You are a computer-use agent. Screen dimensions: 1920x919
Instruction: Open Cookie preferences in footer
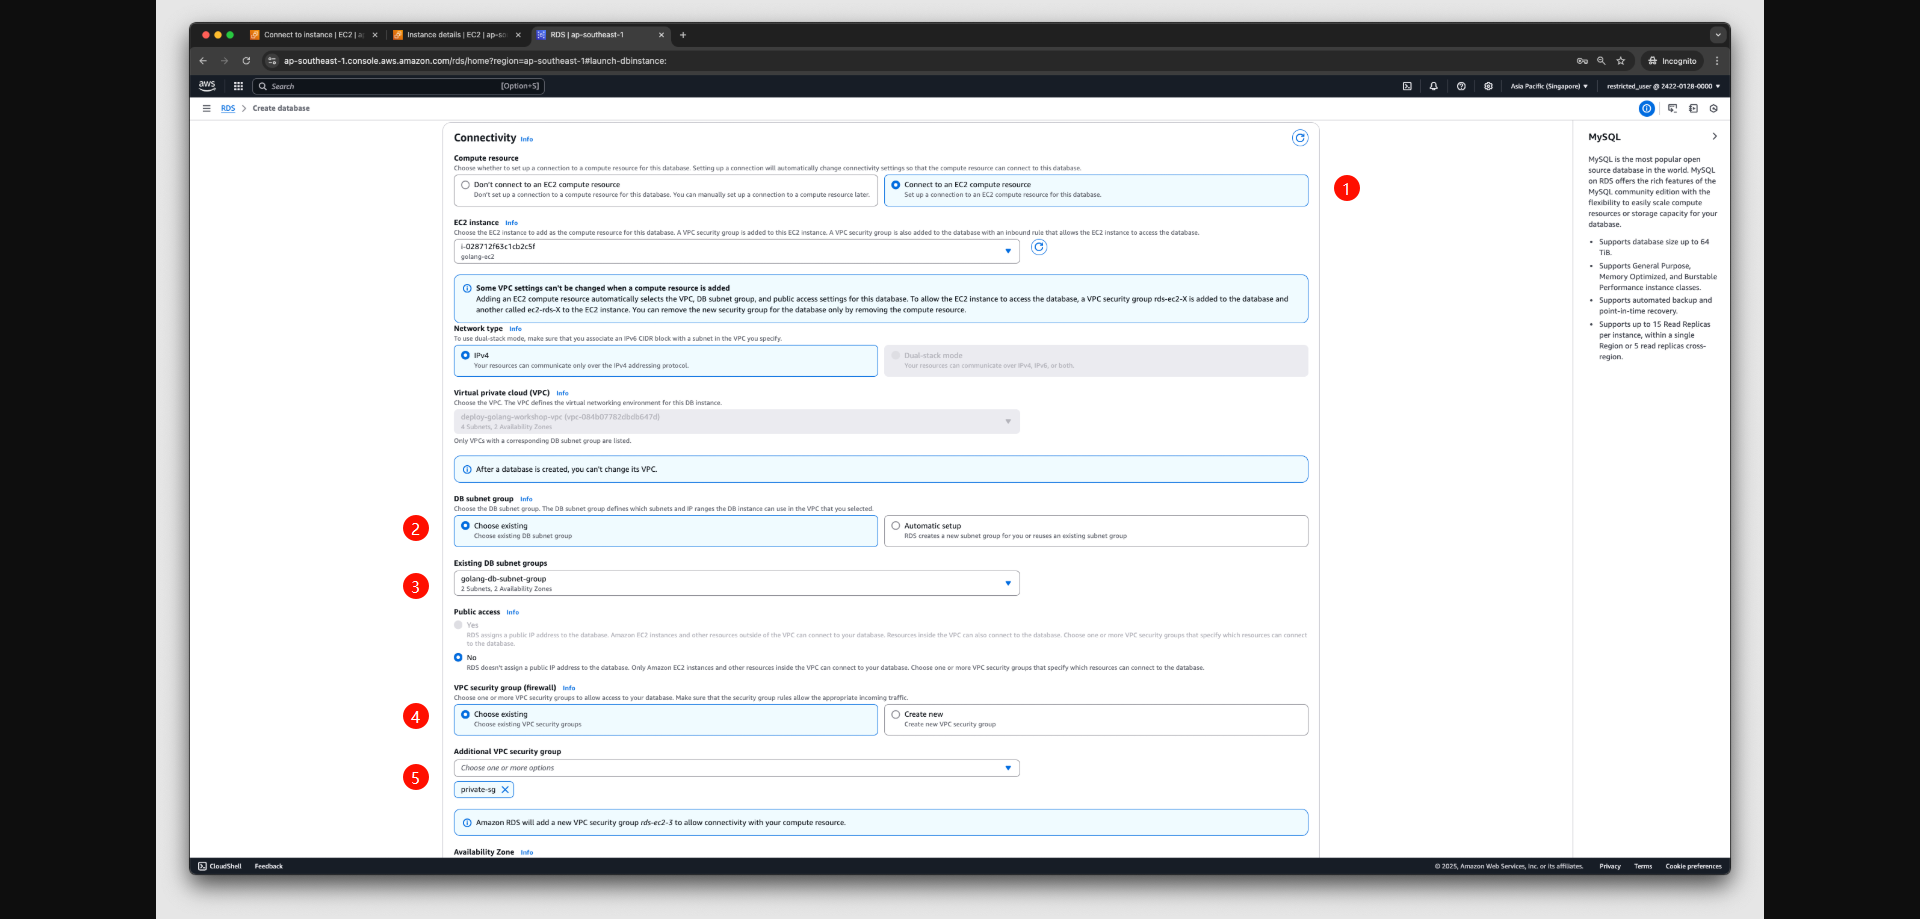point(1694,866)
